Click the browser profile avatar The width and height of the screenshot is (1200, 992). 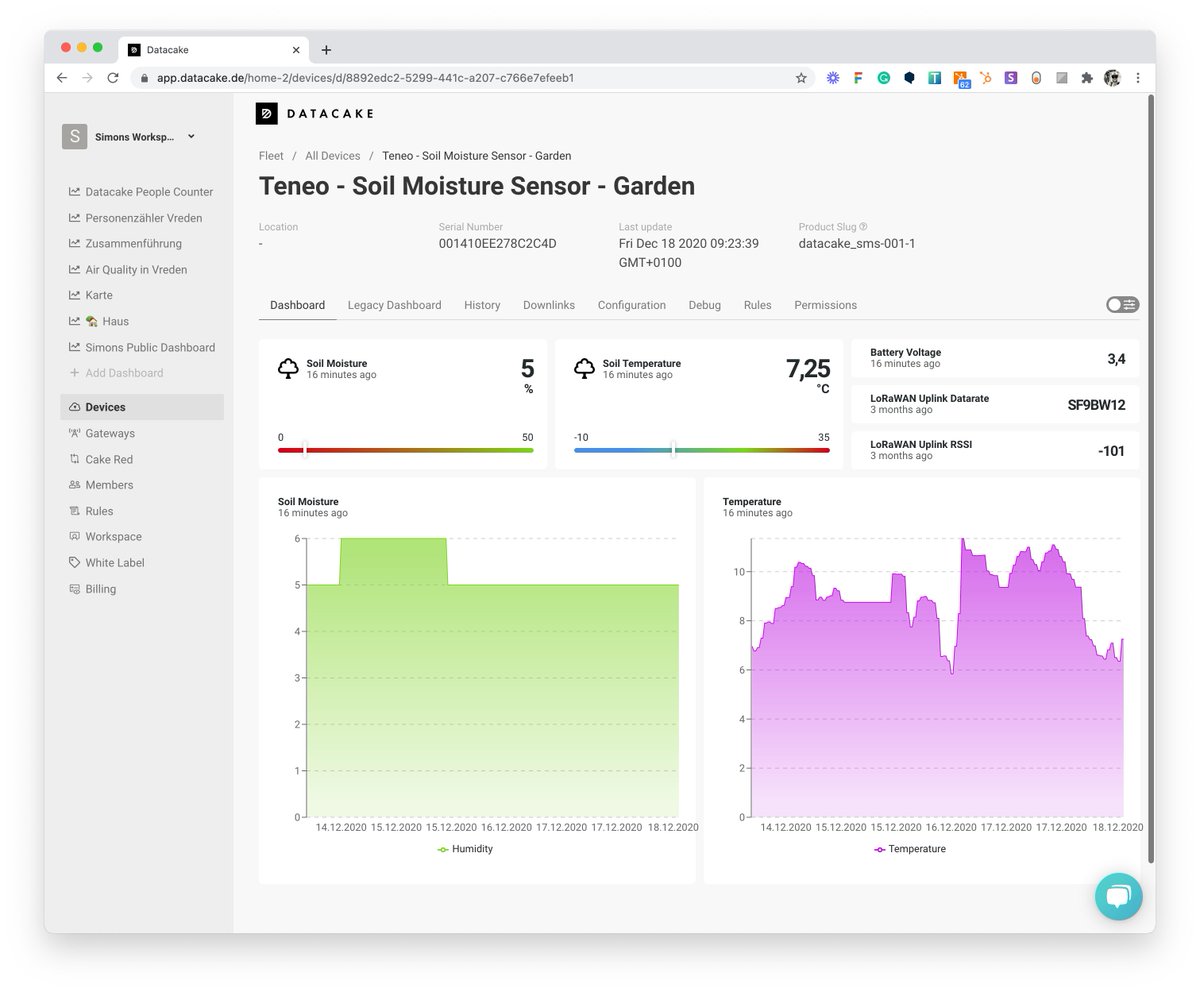coord(1112,78)
